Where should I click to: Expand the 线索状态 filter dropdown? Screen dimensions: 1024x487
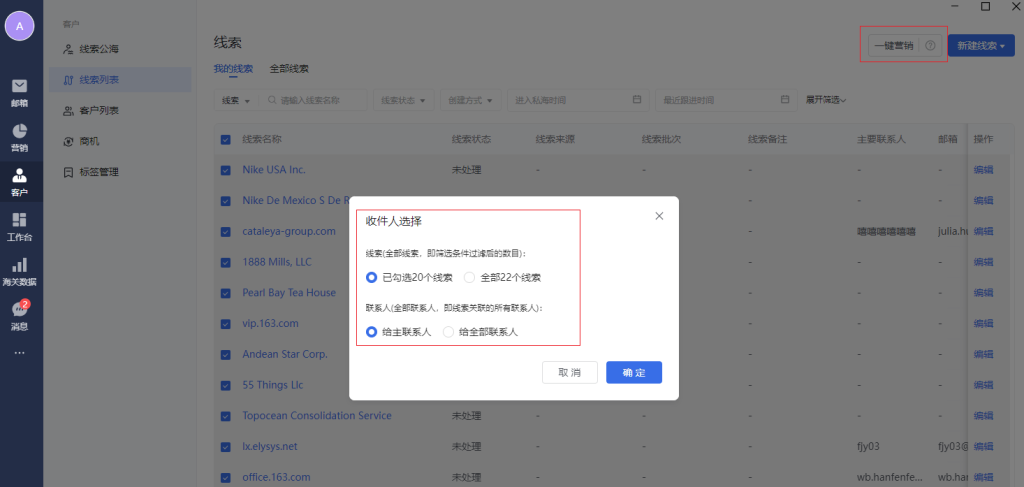[405, 100]
